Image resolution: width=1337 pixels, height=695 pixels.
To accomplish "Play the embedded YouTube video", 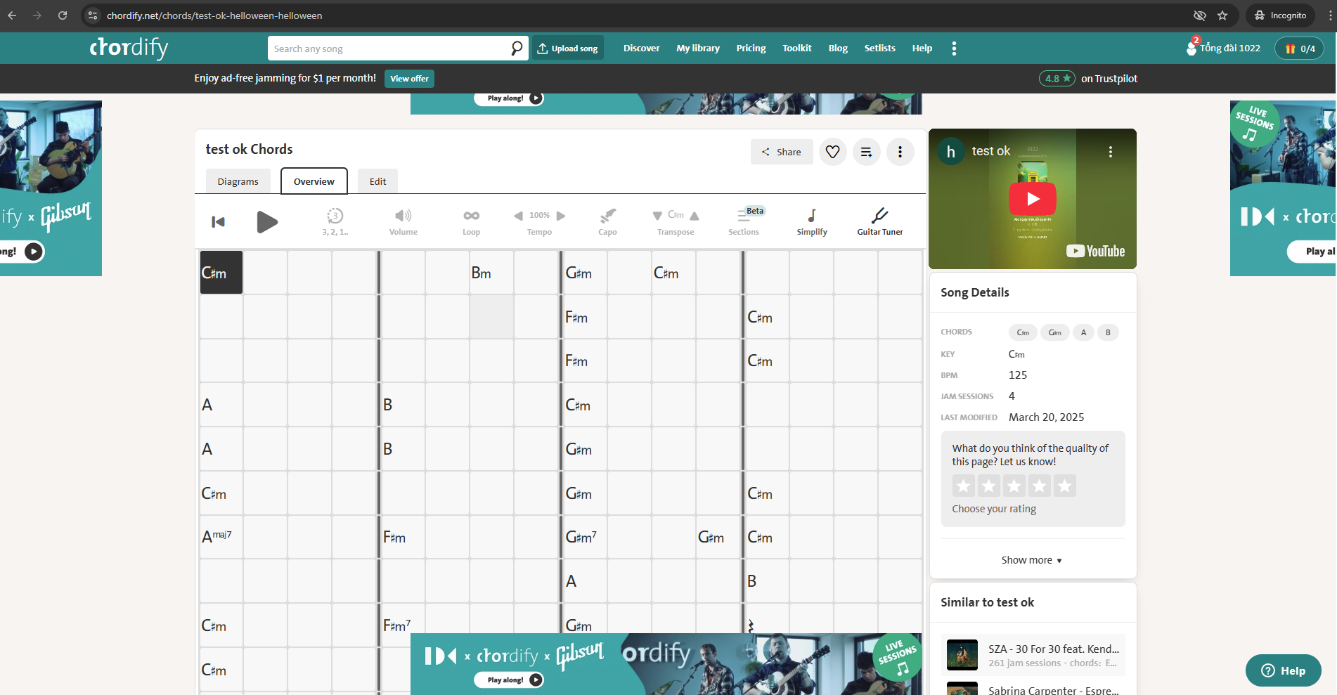I will [1031, 197].
